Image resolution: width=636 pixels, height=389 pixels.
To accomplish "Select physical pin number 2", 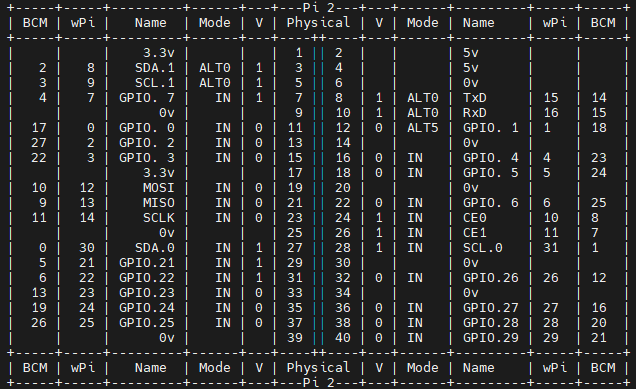I will tap(339, 53).
